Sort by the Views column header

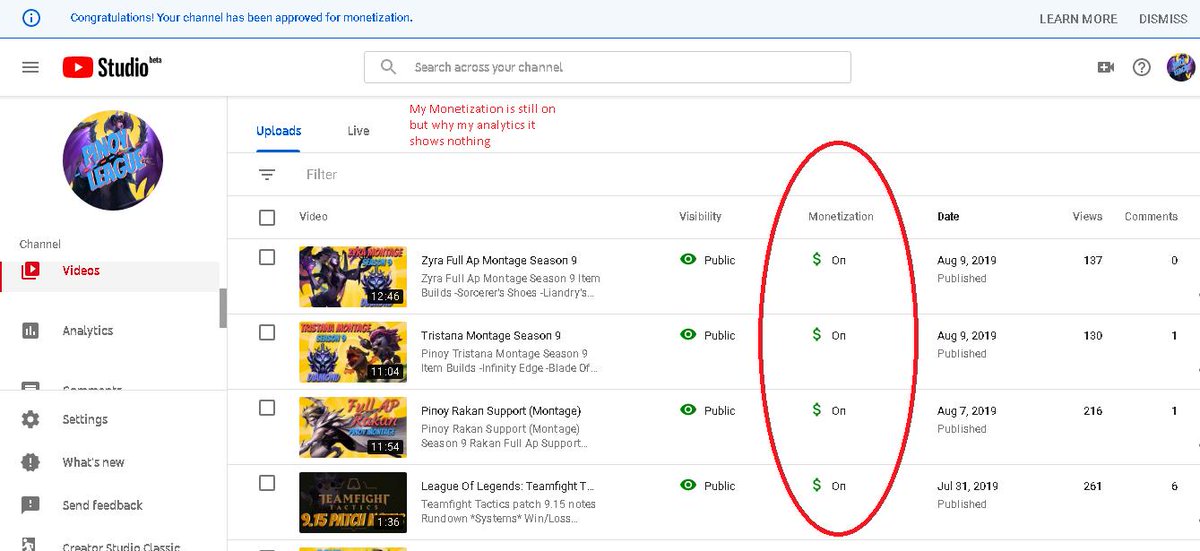tap(1087, 216)
